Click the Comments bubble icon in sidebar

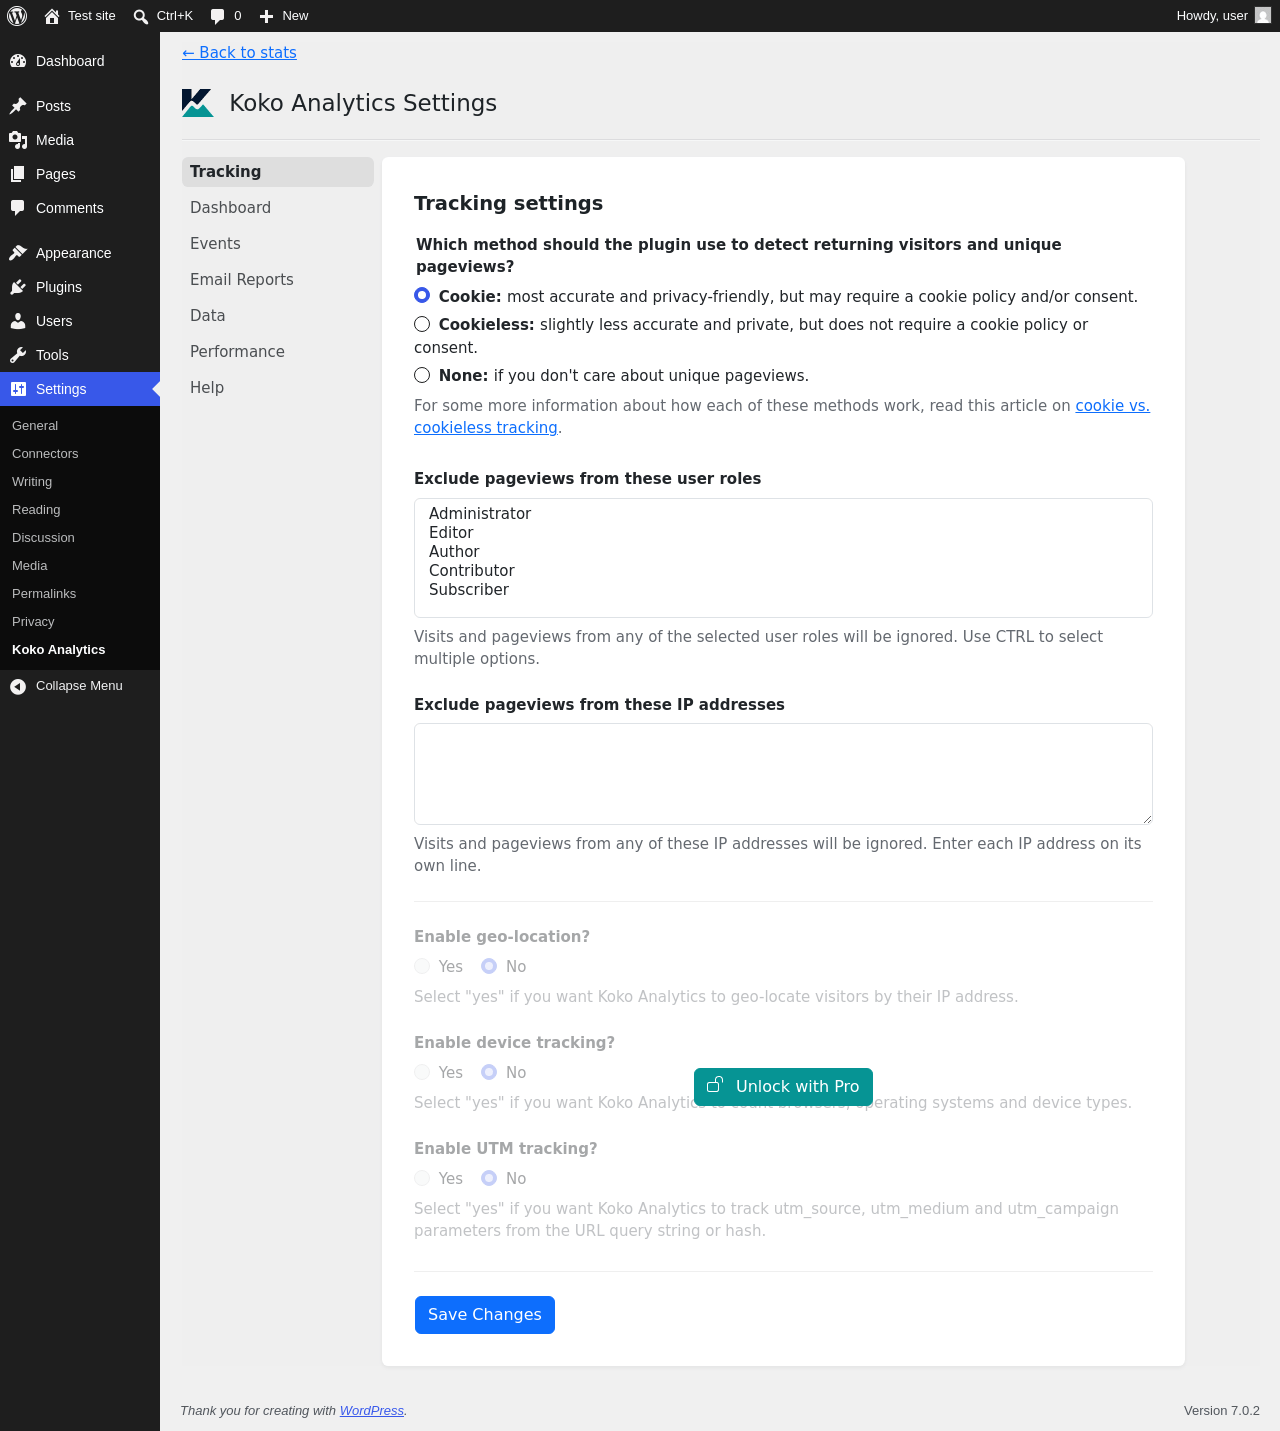click(18, 208)
